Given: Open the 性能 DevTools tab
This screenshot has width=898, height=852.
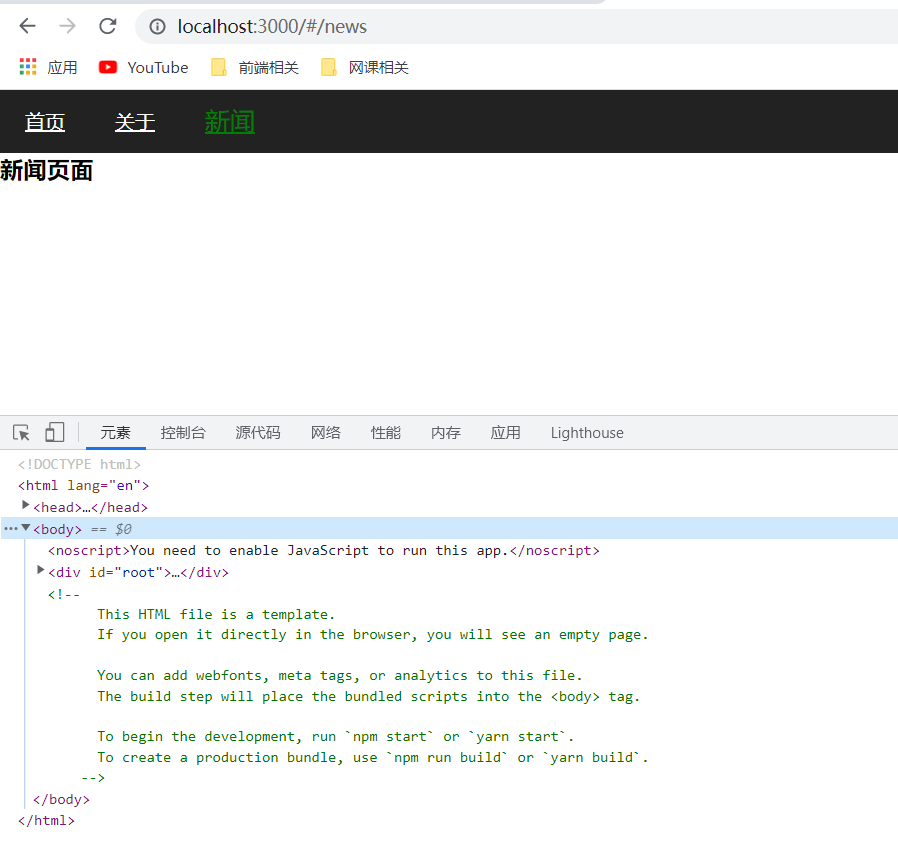Looking at the screenshot, I should pos(385,433).
